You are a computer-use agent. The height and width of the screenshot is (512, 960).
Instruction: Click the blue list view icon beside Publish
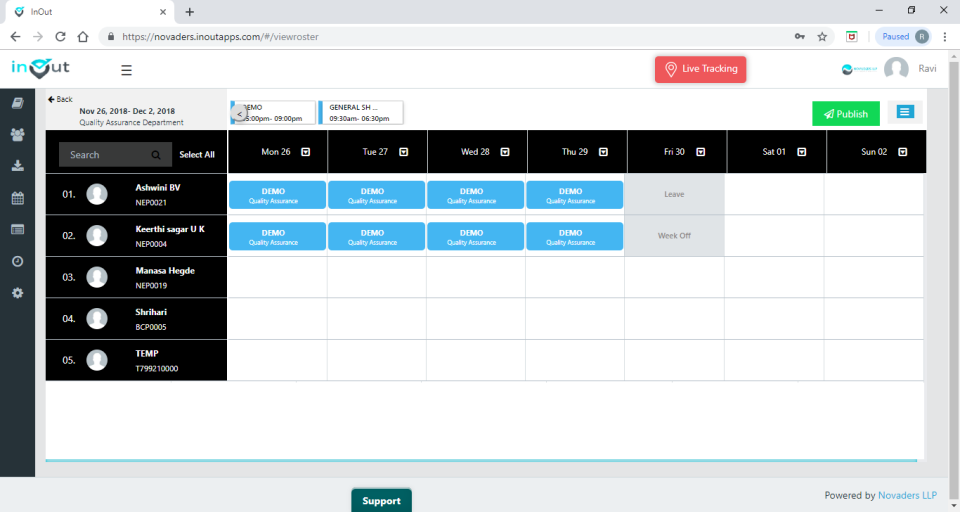pos(905,112)
